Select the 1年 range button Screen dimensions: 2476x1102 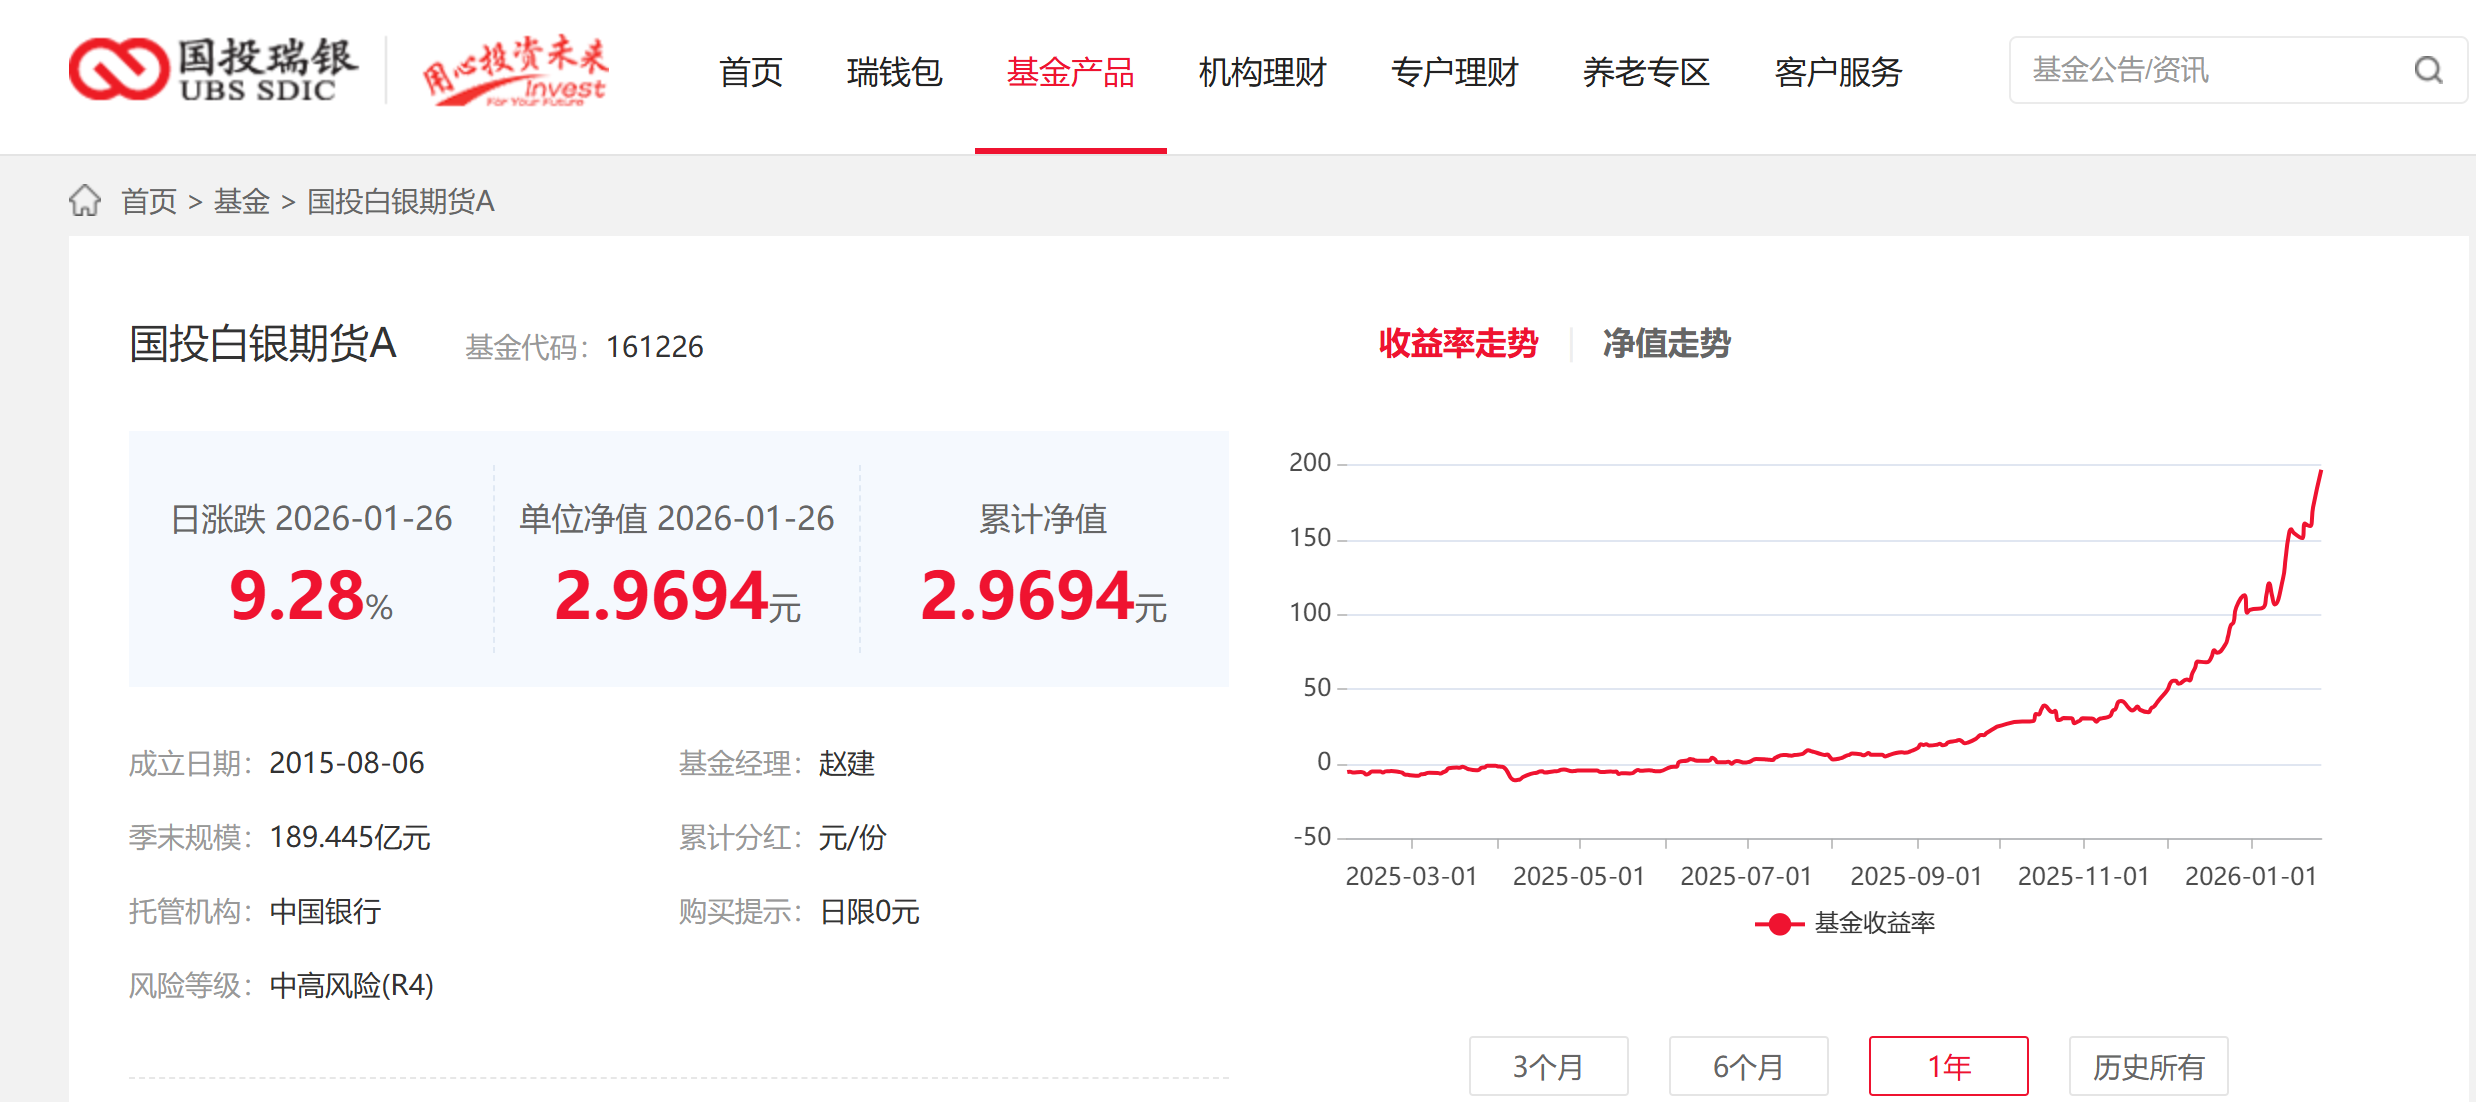(1948, 1066)
